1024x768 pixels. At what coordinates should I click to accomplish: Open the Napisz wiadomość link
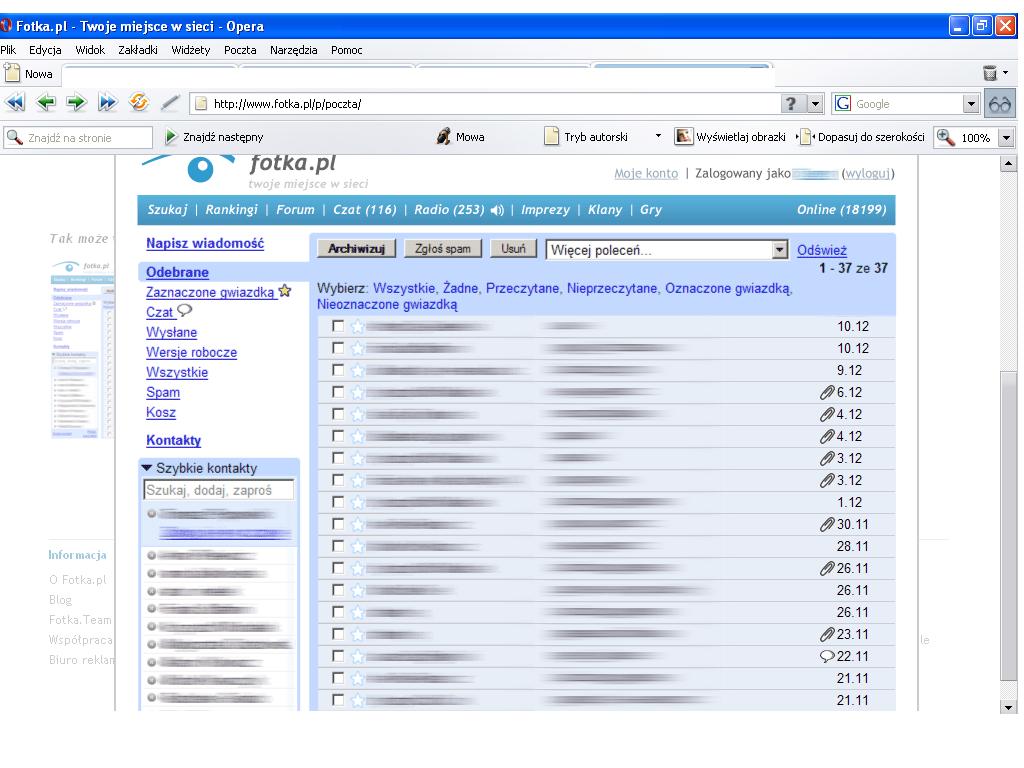[x=205, y=243]
